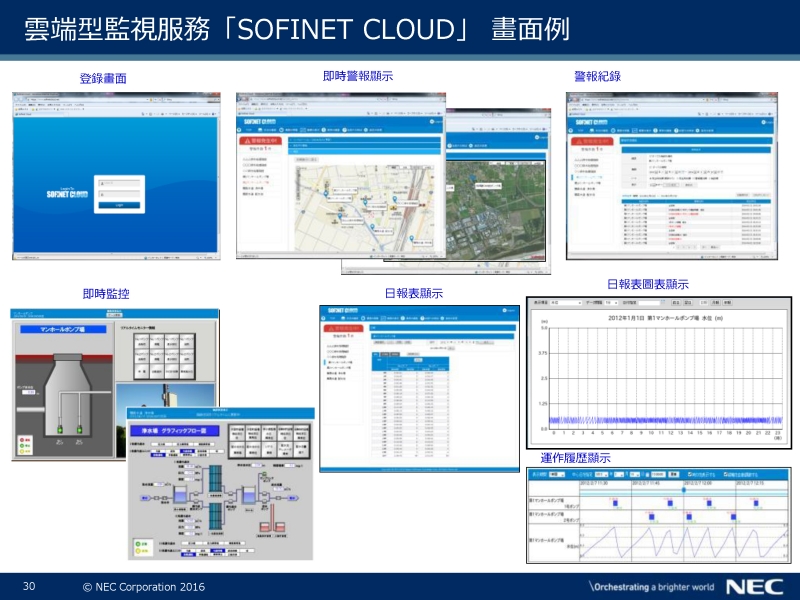800x600 pixels.
Task: Open the 表示項目 dropdown in the daily chart toolbar
Action: (565, 303)
